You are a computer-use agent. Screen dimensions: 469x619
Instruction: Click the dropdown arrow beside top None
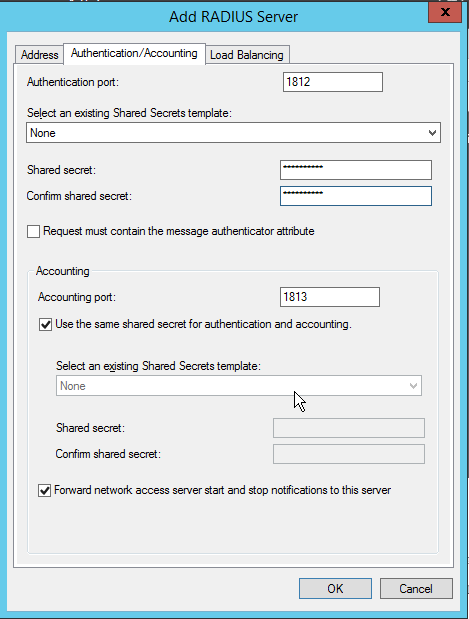(432, 133)
